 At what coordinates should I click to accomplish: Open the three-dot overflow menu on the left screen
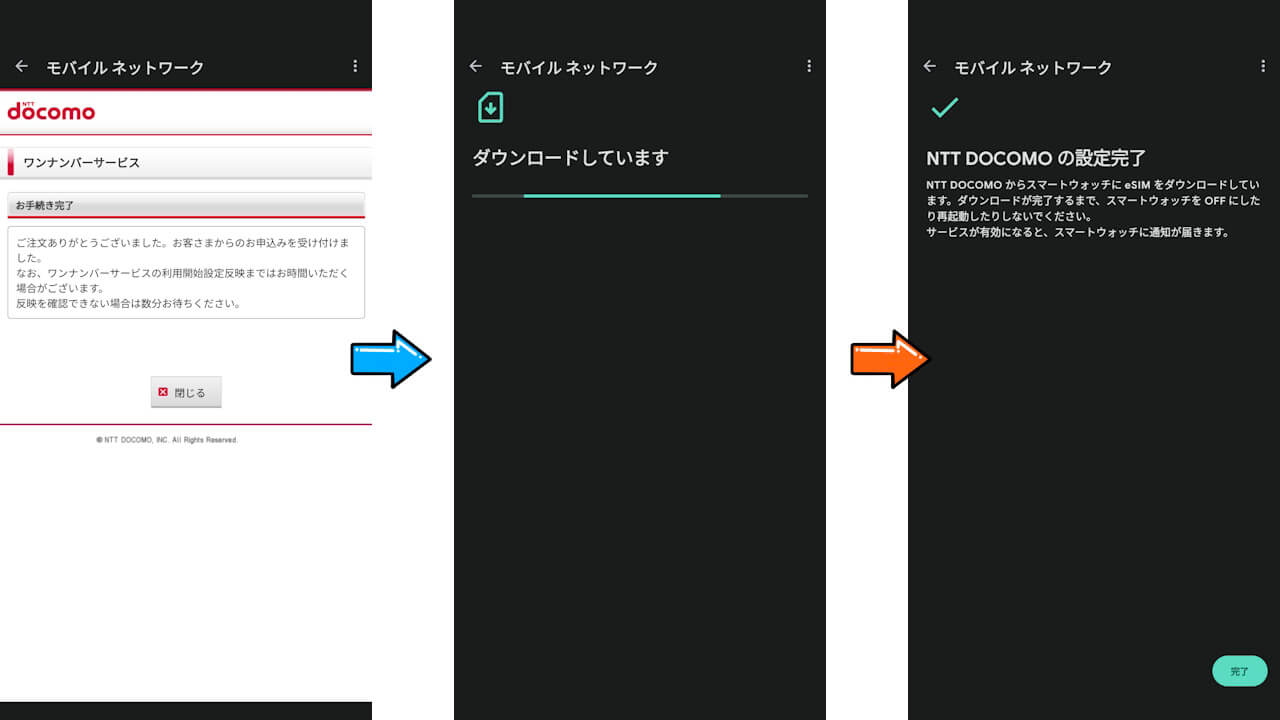355,67
